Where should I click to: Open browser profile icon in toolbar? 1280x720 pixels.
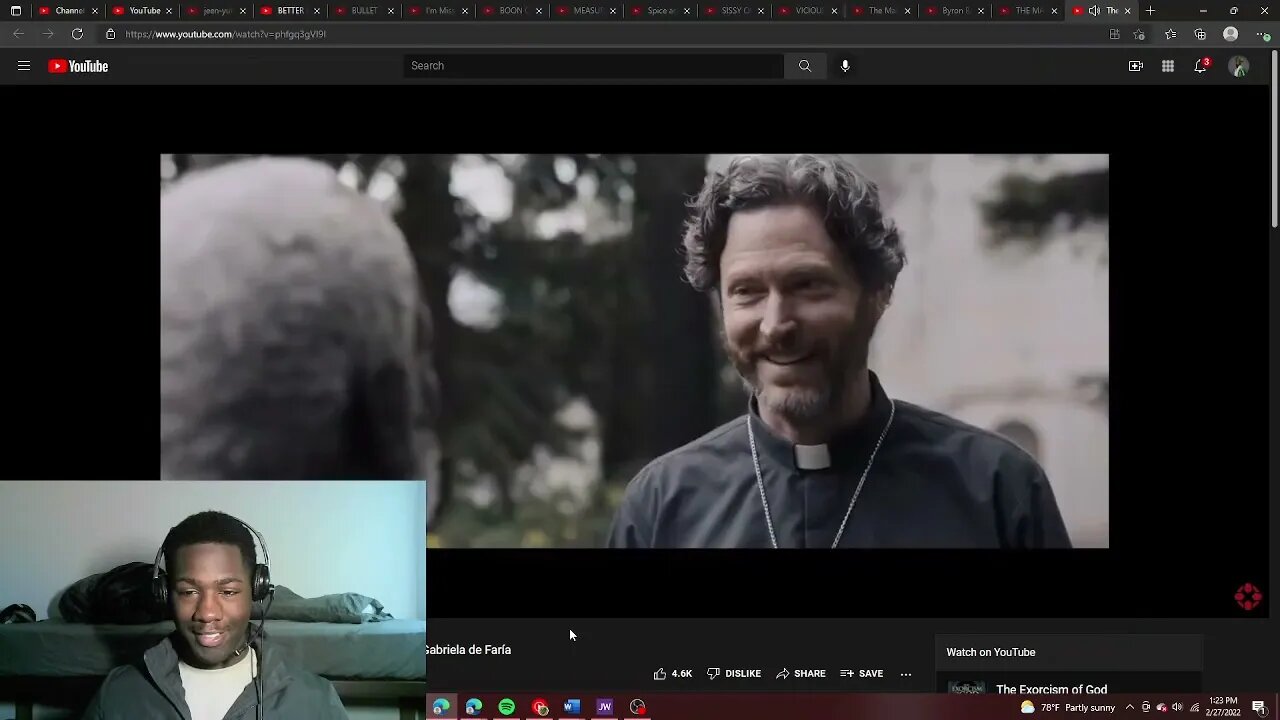click(1231, 34)
